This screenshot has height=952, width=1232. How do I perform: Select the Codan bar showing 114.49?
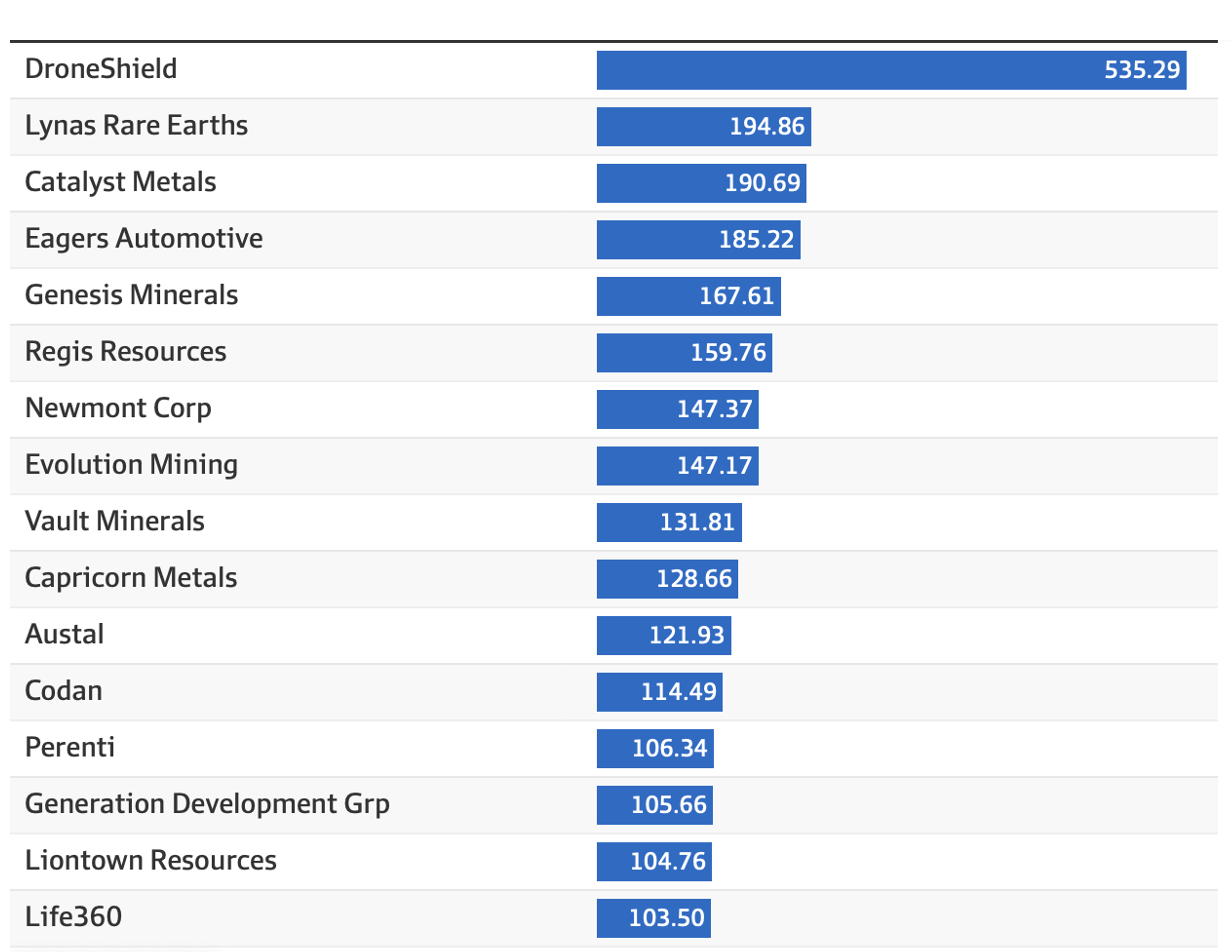659,691
